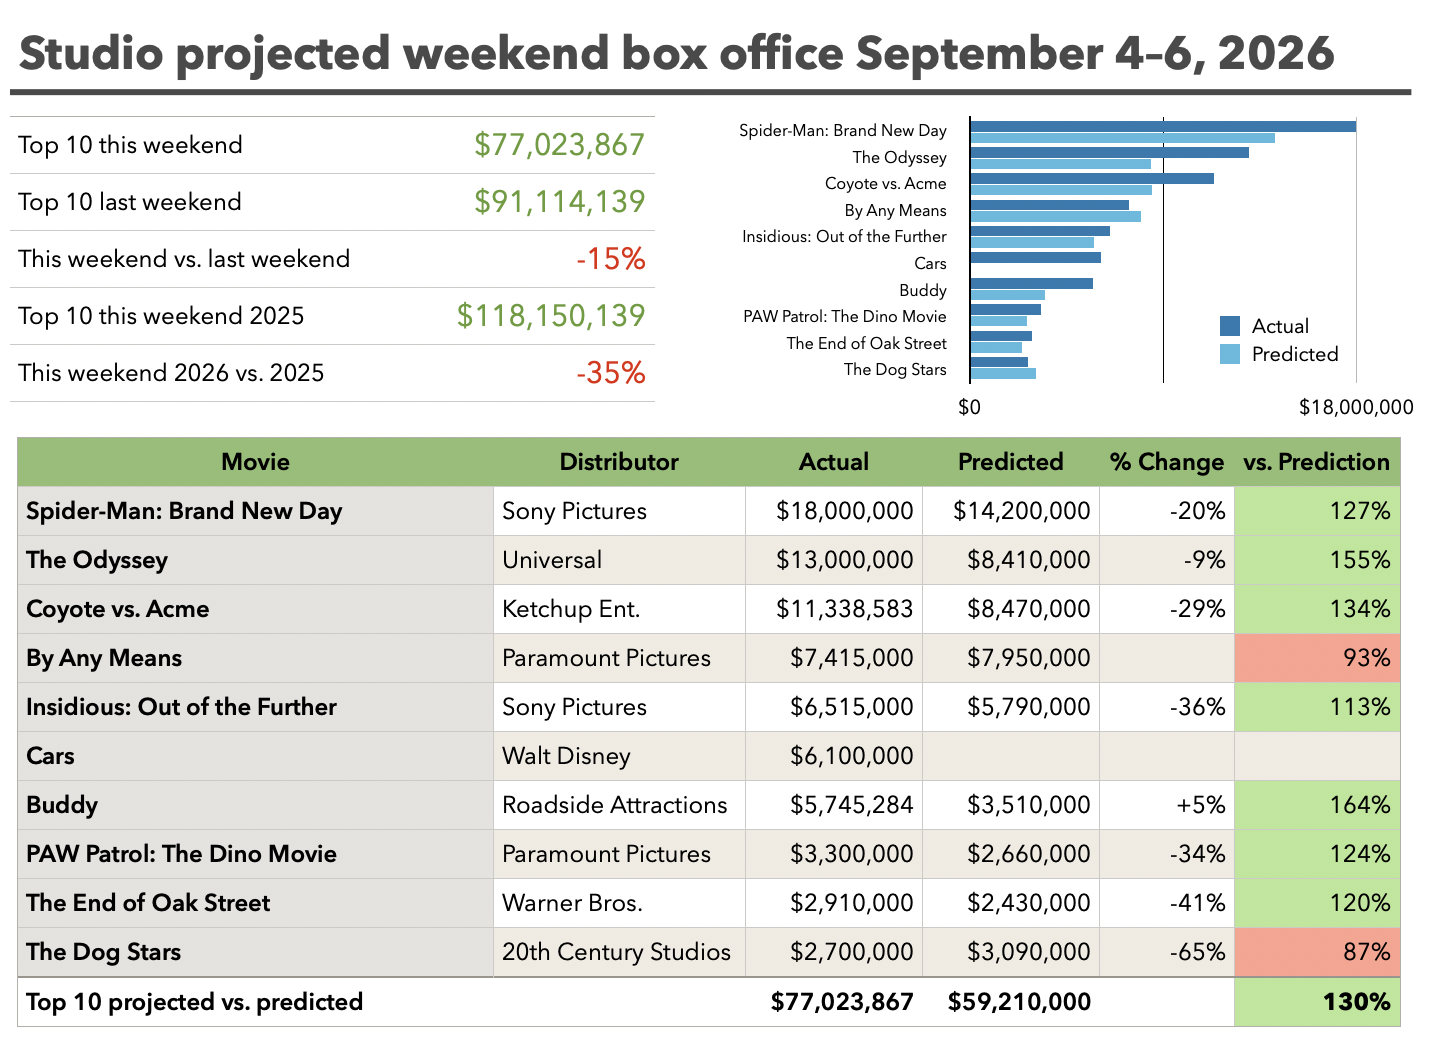Click the $7,415,000 actual value cell

[834, 658]
